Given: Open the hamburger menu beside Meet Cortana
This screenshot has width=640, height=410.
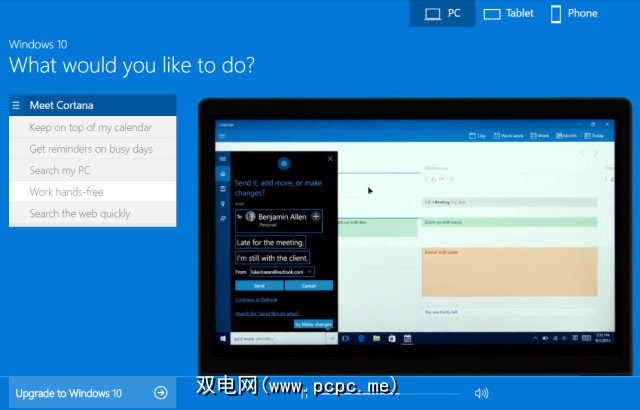Looking at the screenshot, I should tap(16, 105).
